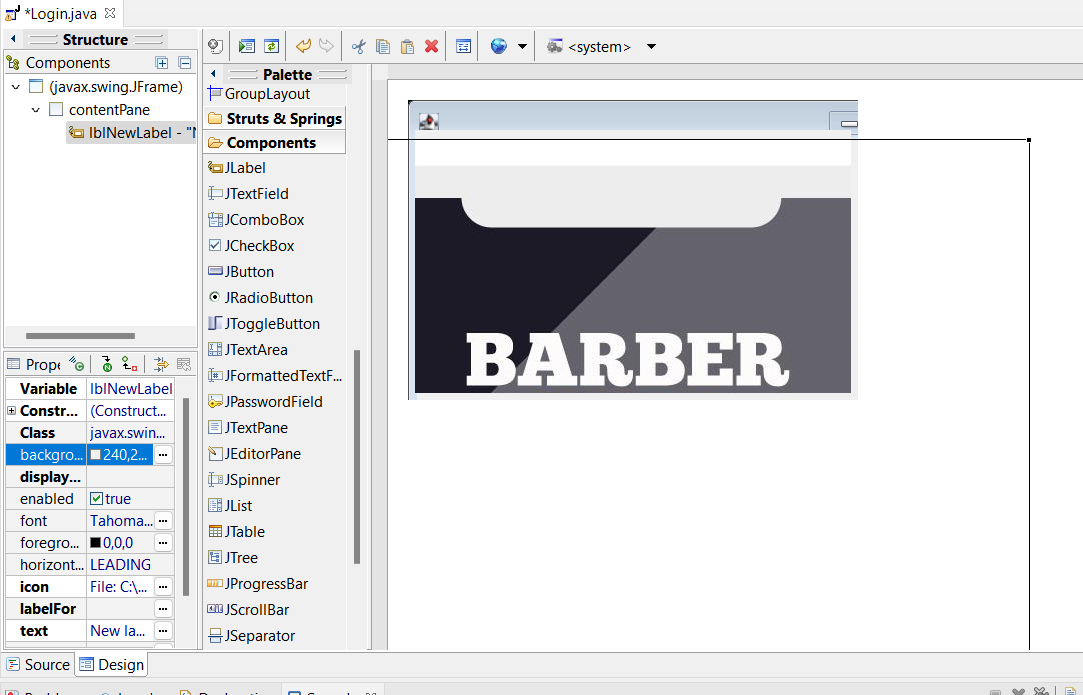Switch to the Source tab

(38, 665)
